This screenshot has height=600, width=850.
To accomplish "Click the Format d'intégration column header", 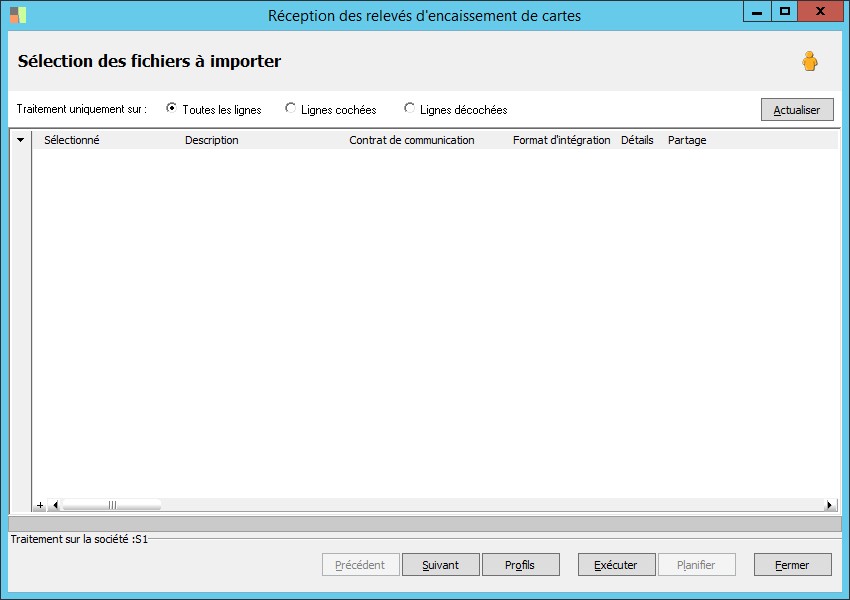I will pos(562,140).
